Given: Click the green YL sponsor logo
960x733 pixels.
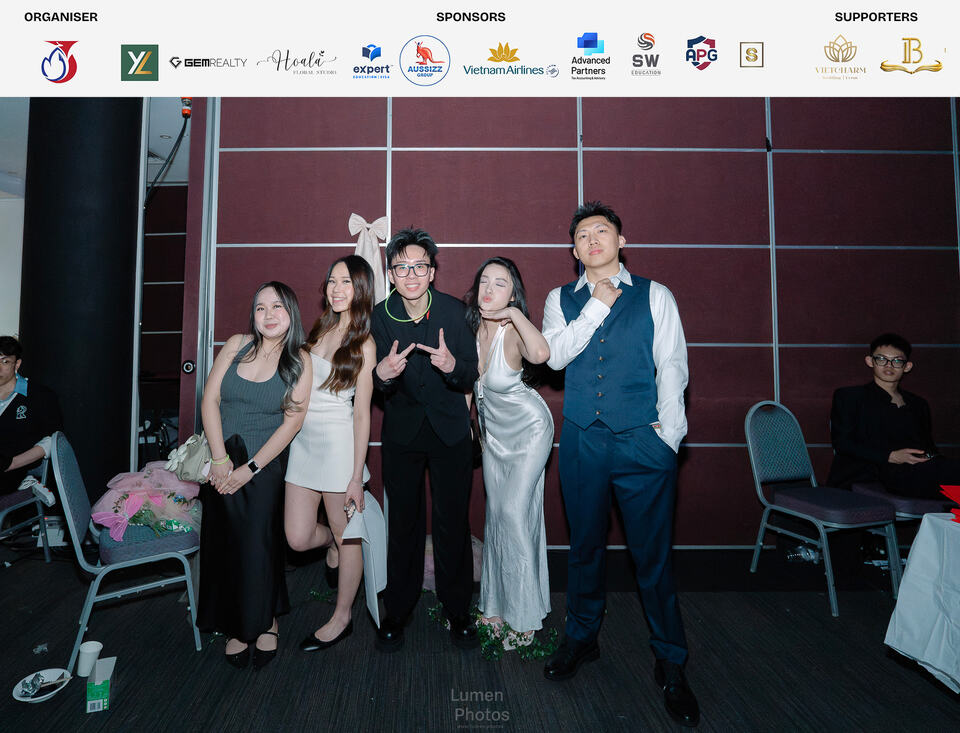Looking at the screenshot, I should coord(140,62).
